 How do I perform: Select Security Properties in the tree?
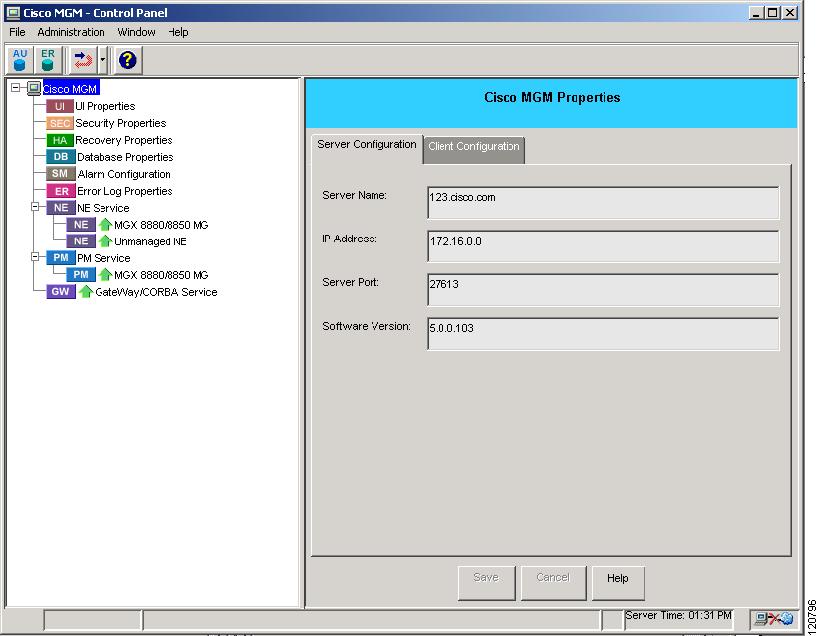click(121, 124)
